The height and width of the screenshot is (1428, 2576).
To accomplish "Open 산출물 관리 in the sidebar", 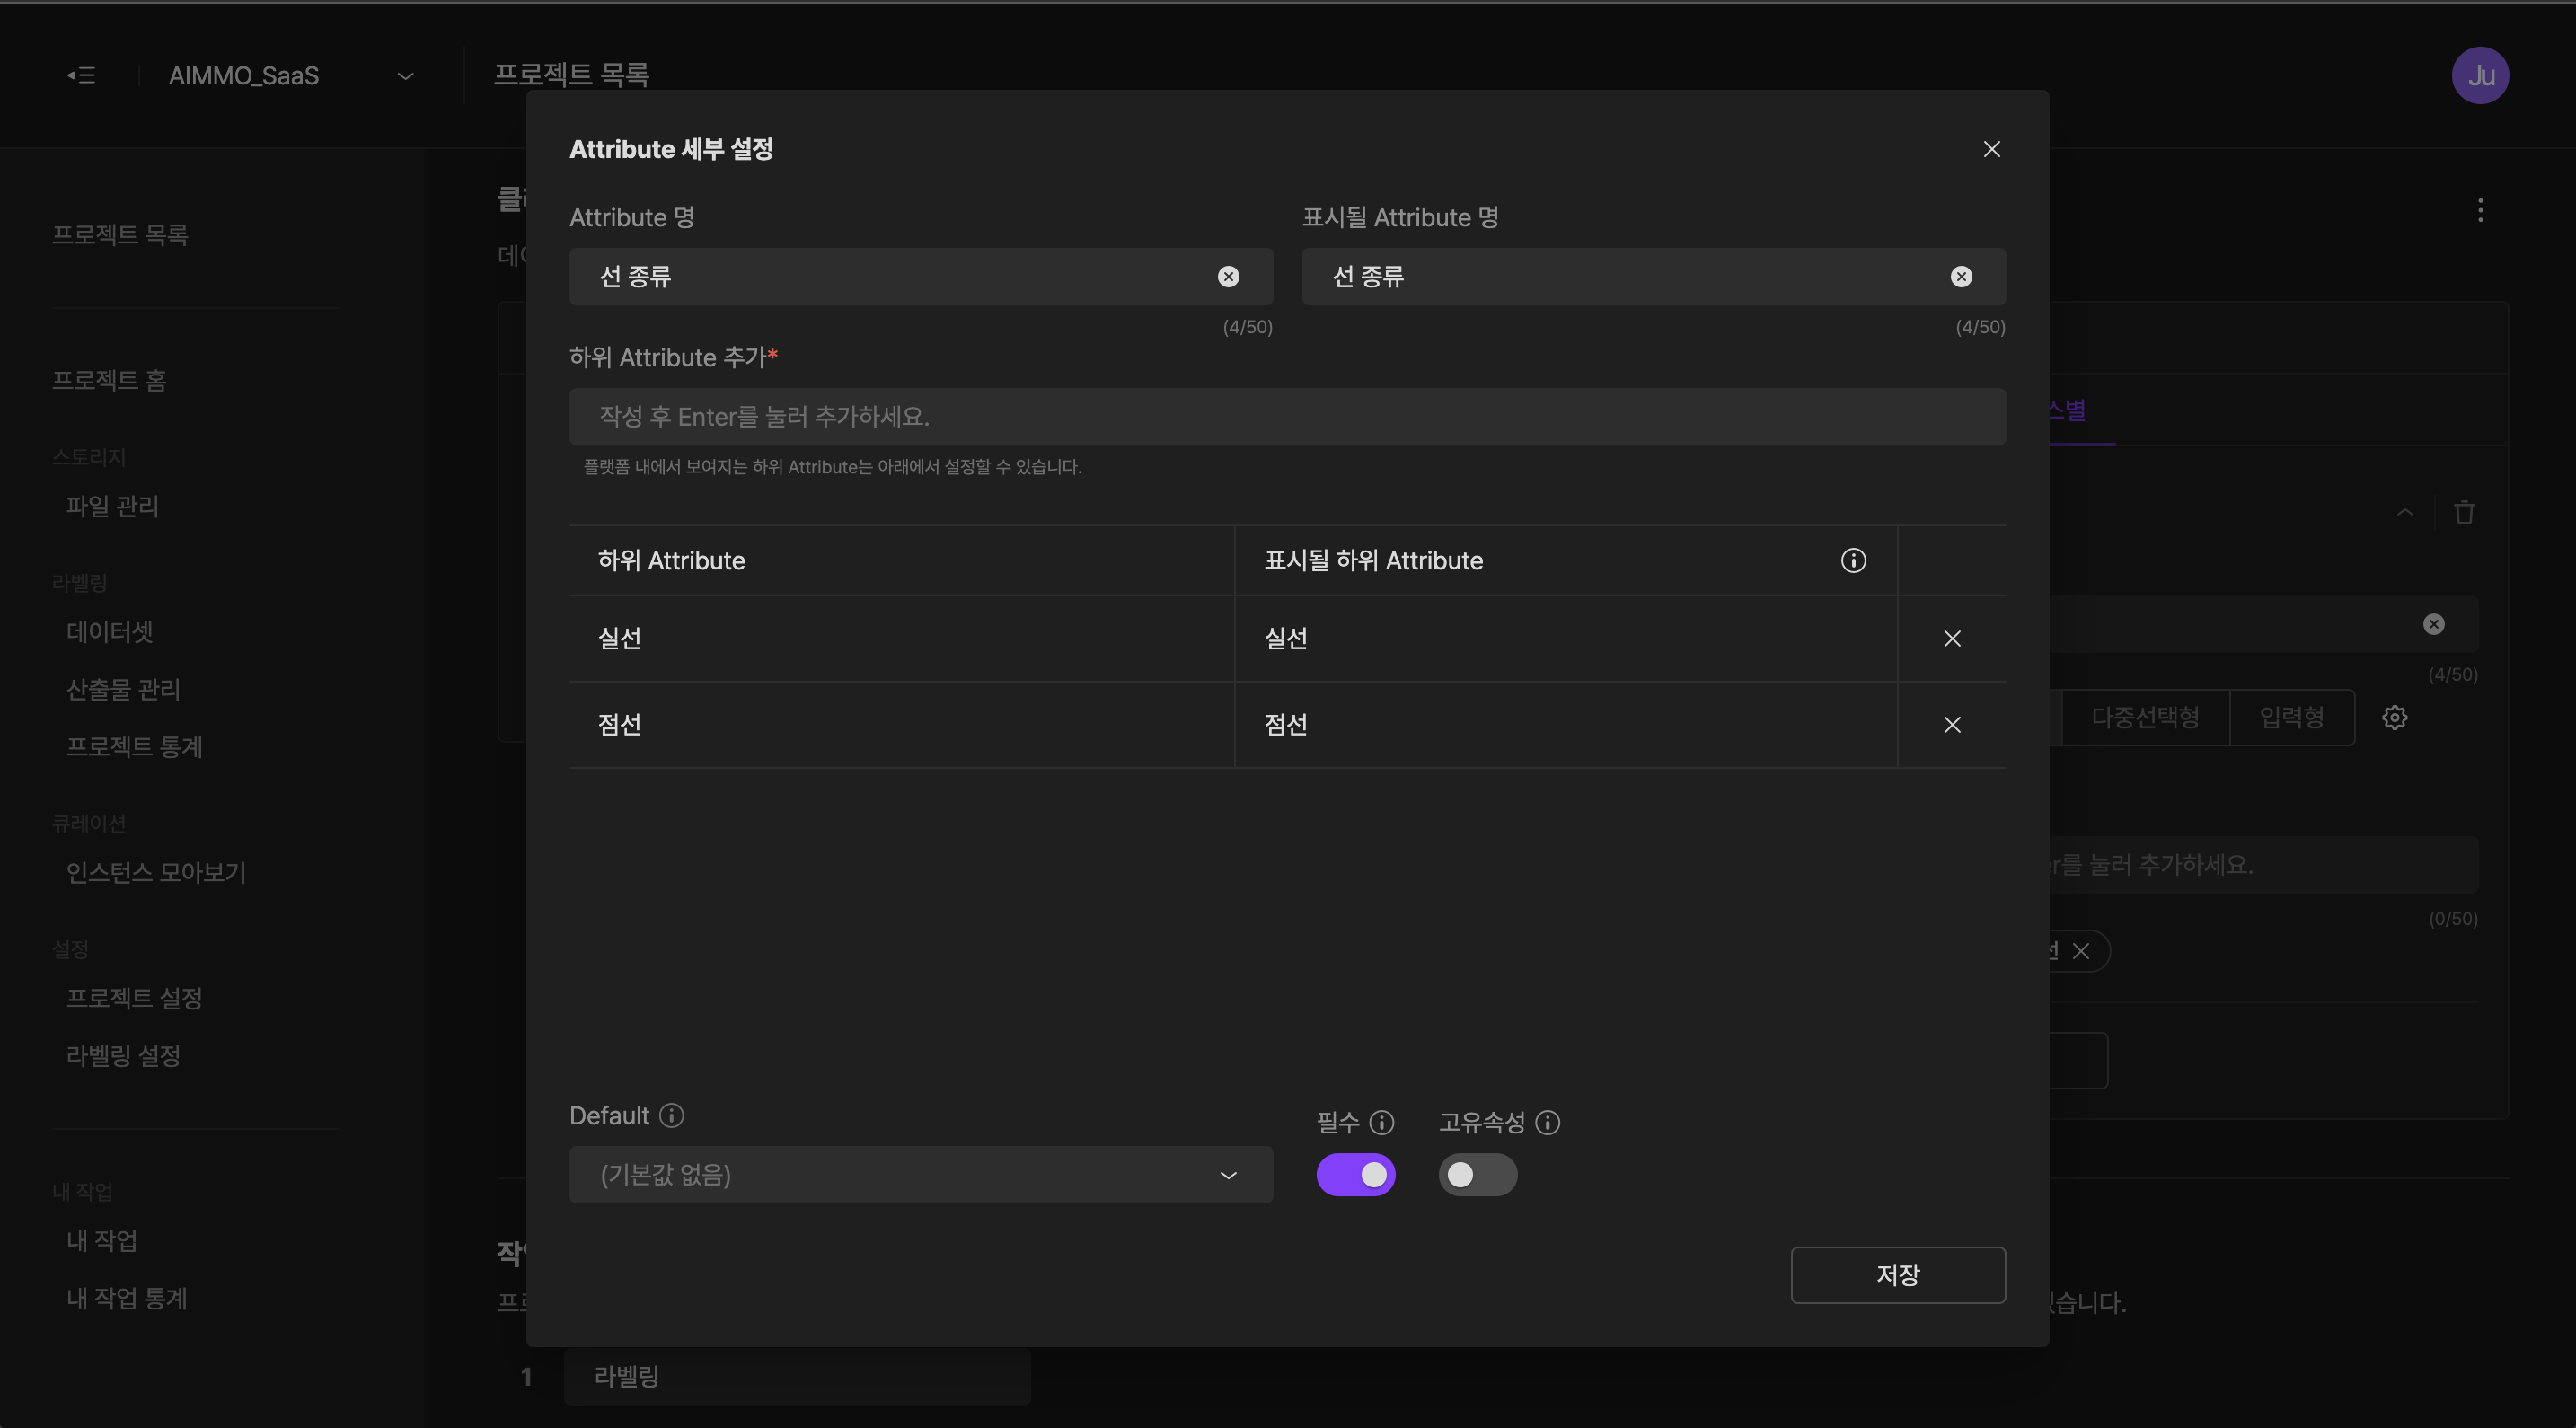I will 123,689.
